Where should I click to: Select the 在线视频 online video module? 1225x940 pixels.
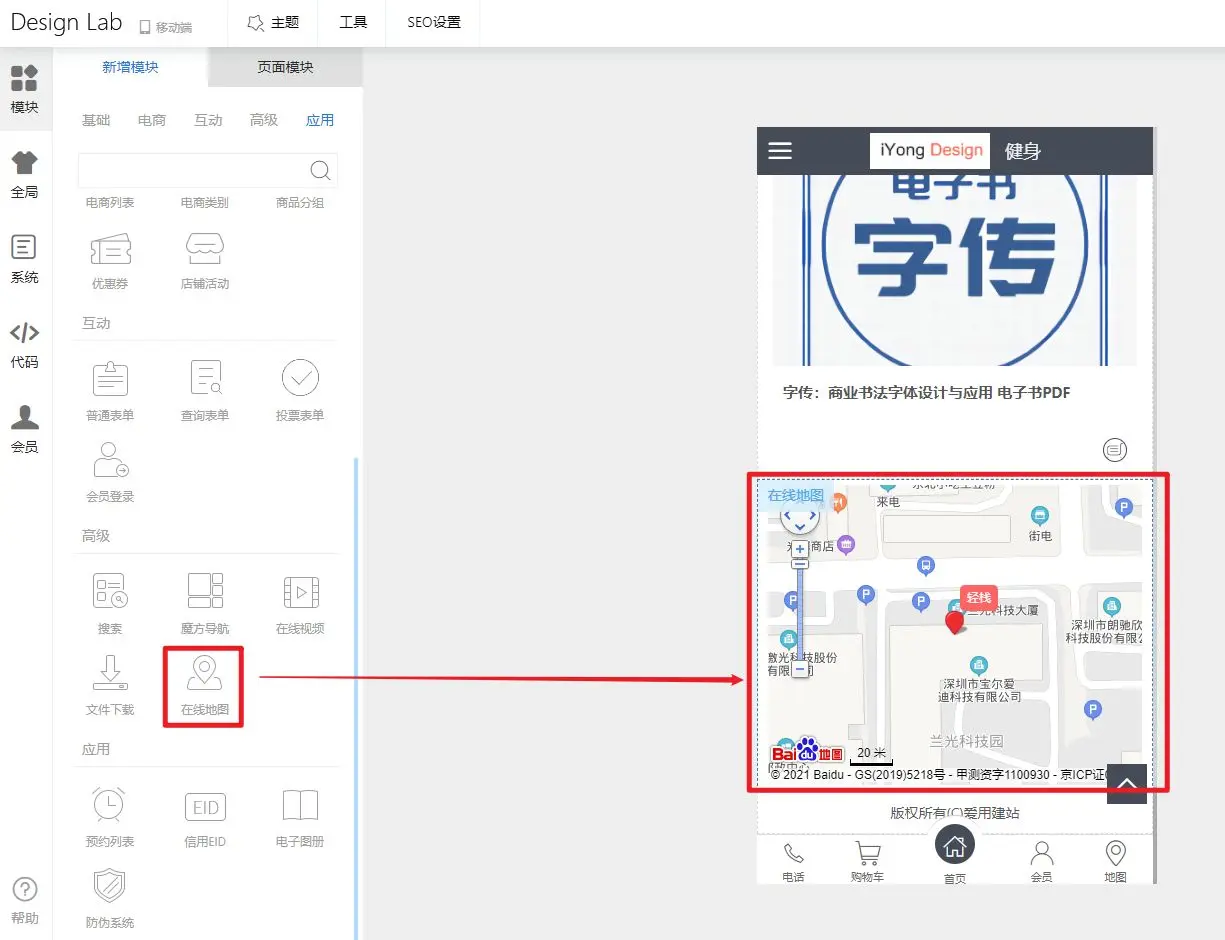coord(300,600)
